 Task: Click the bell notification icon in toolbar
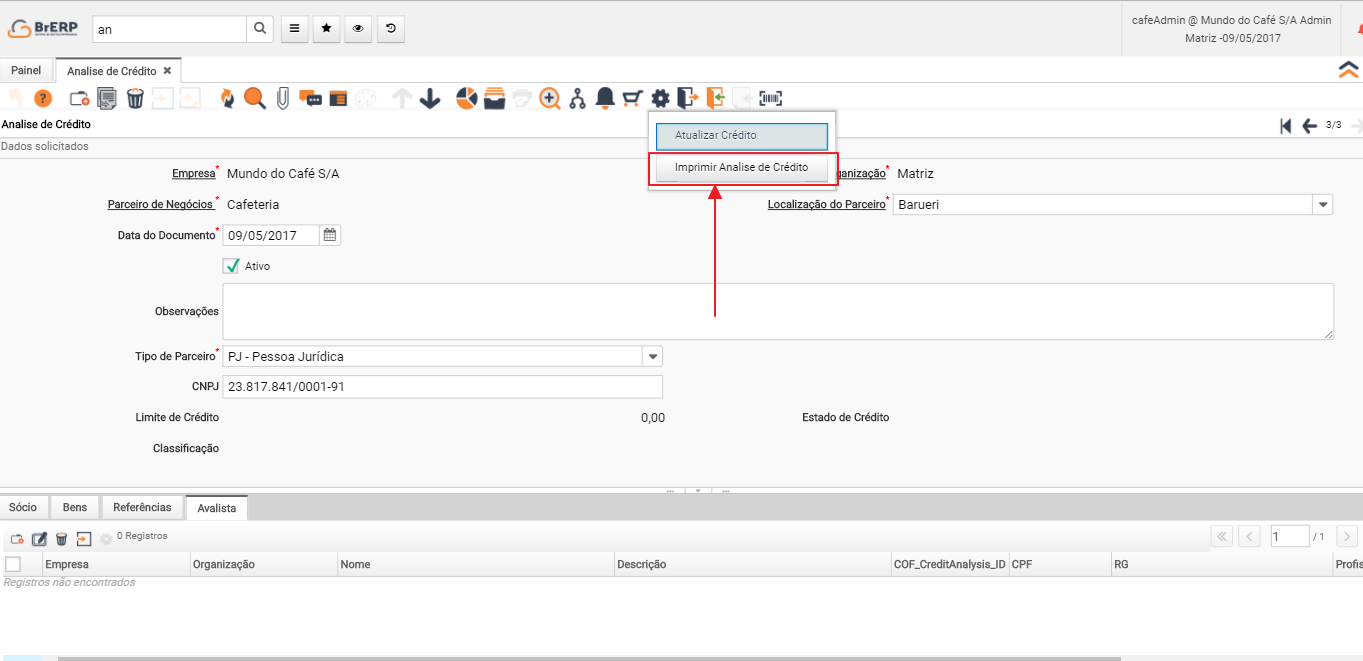(605, 98)
